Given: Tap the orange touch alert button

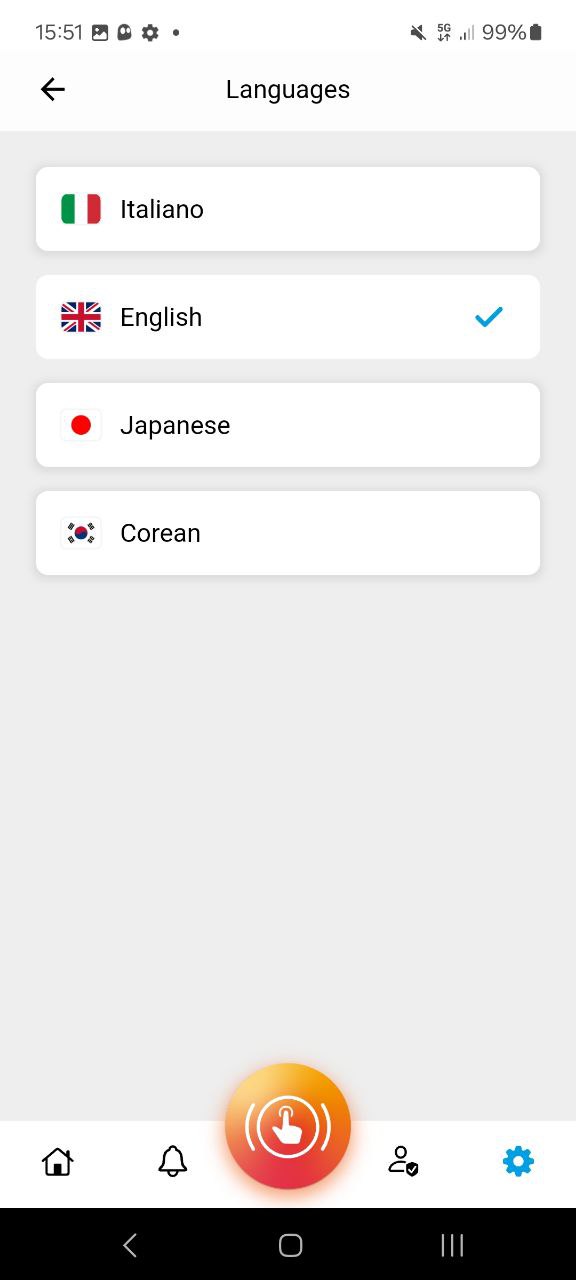Looking at the screenshot, I should pyautogui.click(x=288, y=1126).
